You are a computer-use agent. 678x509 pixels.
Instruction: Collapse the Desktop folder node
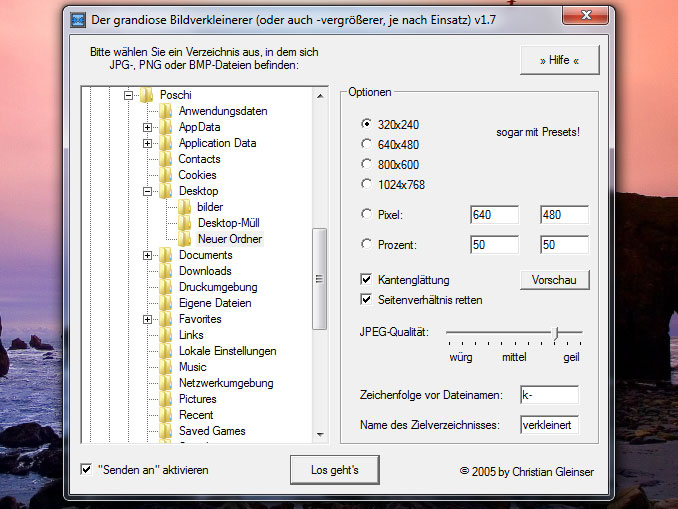click(x=147, y=191)
